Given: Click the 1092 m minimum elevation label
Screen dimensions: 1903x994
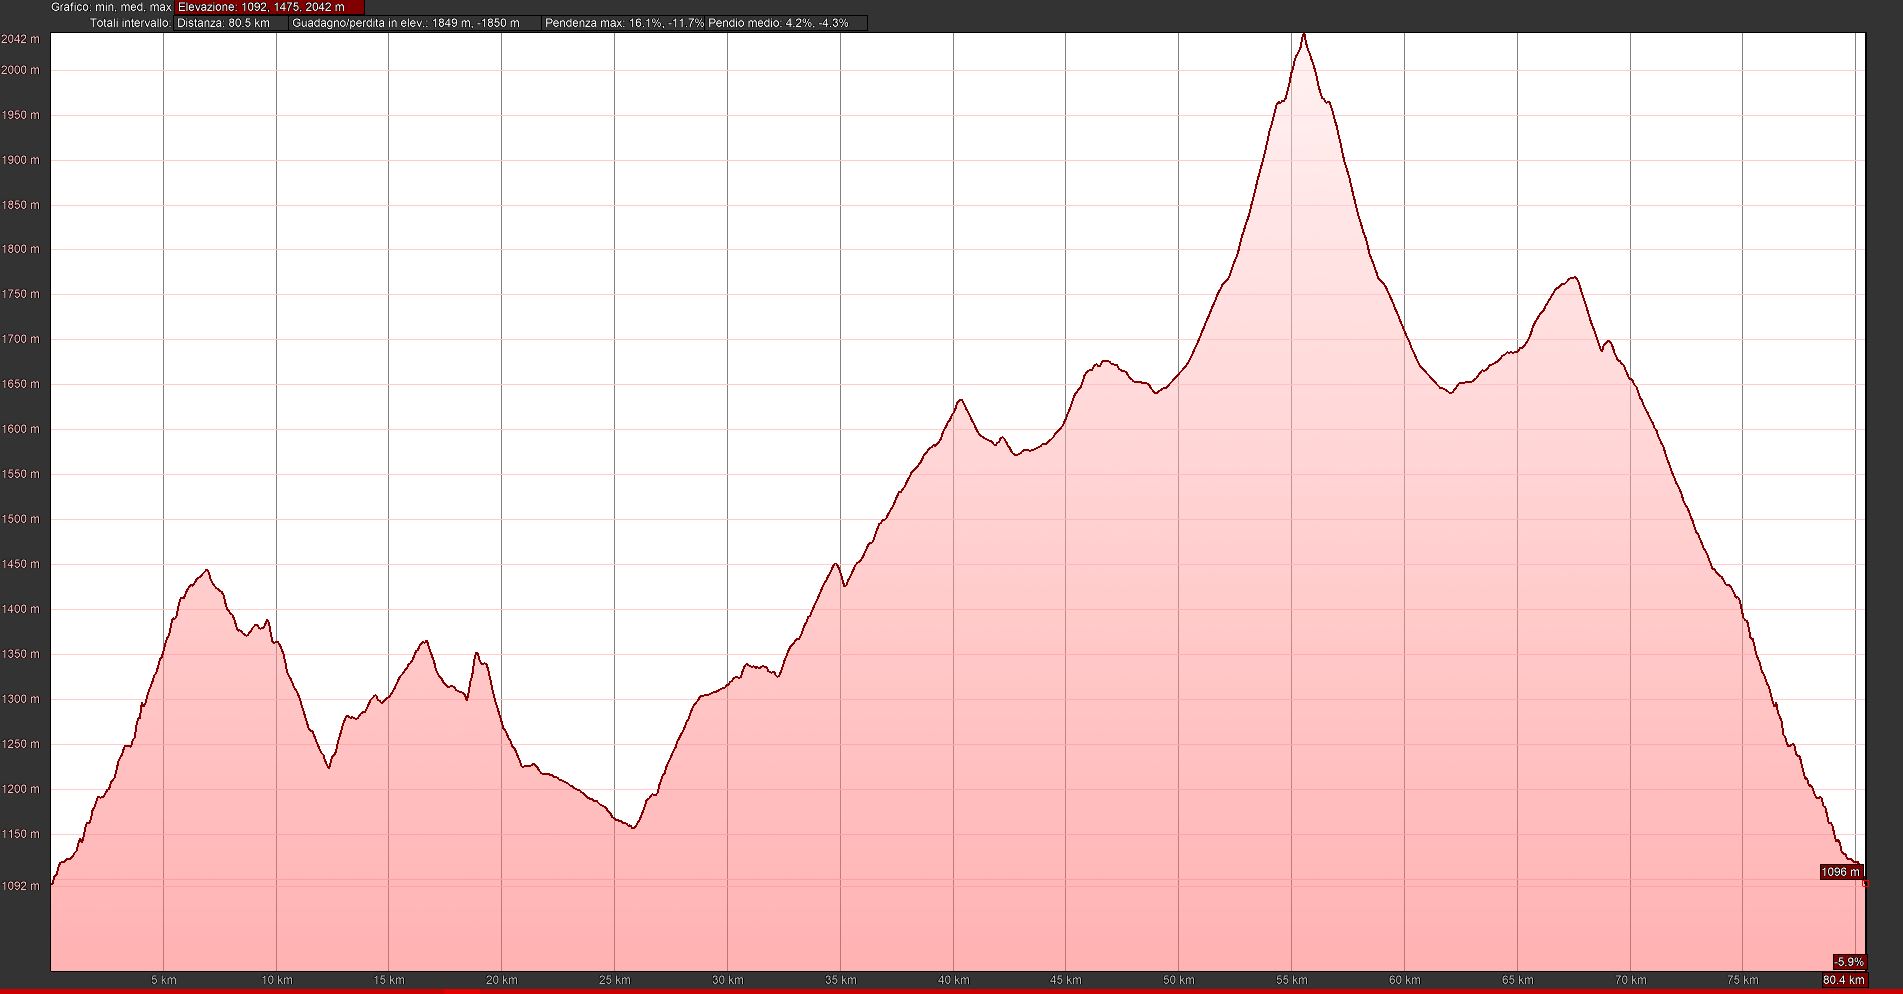Looking at the screenshot, I should point(21,886).
